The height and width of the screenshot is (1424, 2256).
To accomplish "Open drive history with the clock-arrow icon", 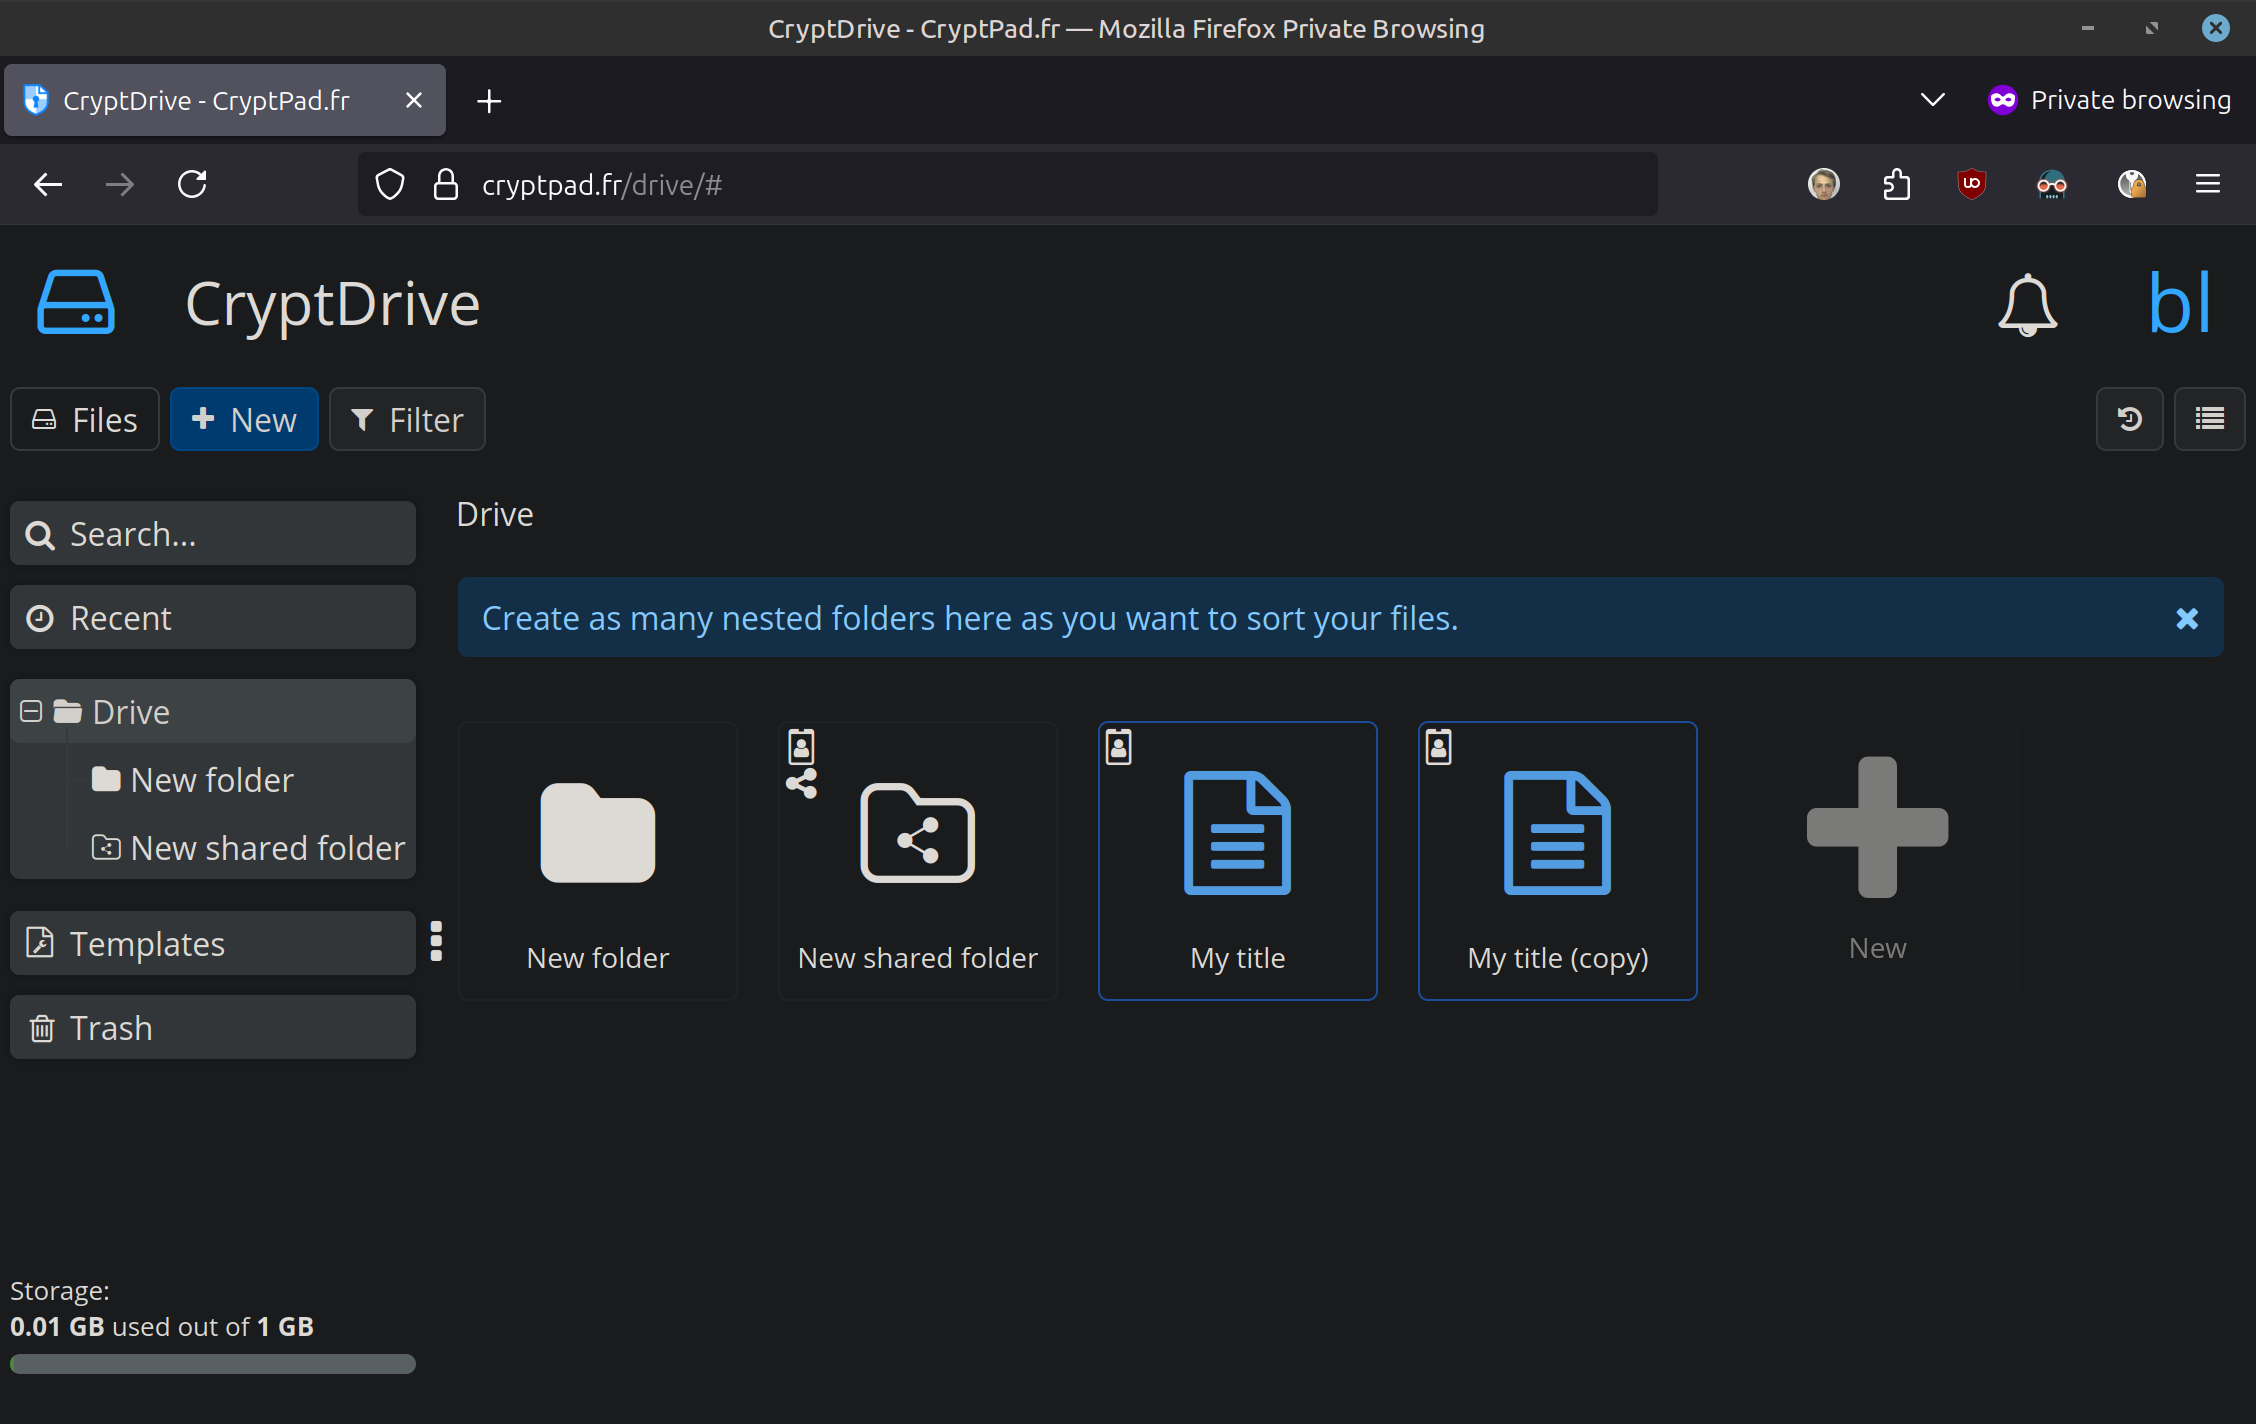I will pos(2129,419).
